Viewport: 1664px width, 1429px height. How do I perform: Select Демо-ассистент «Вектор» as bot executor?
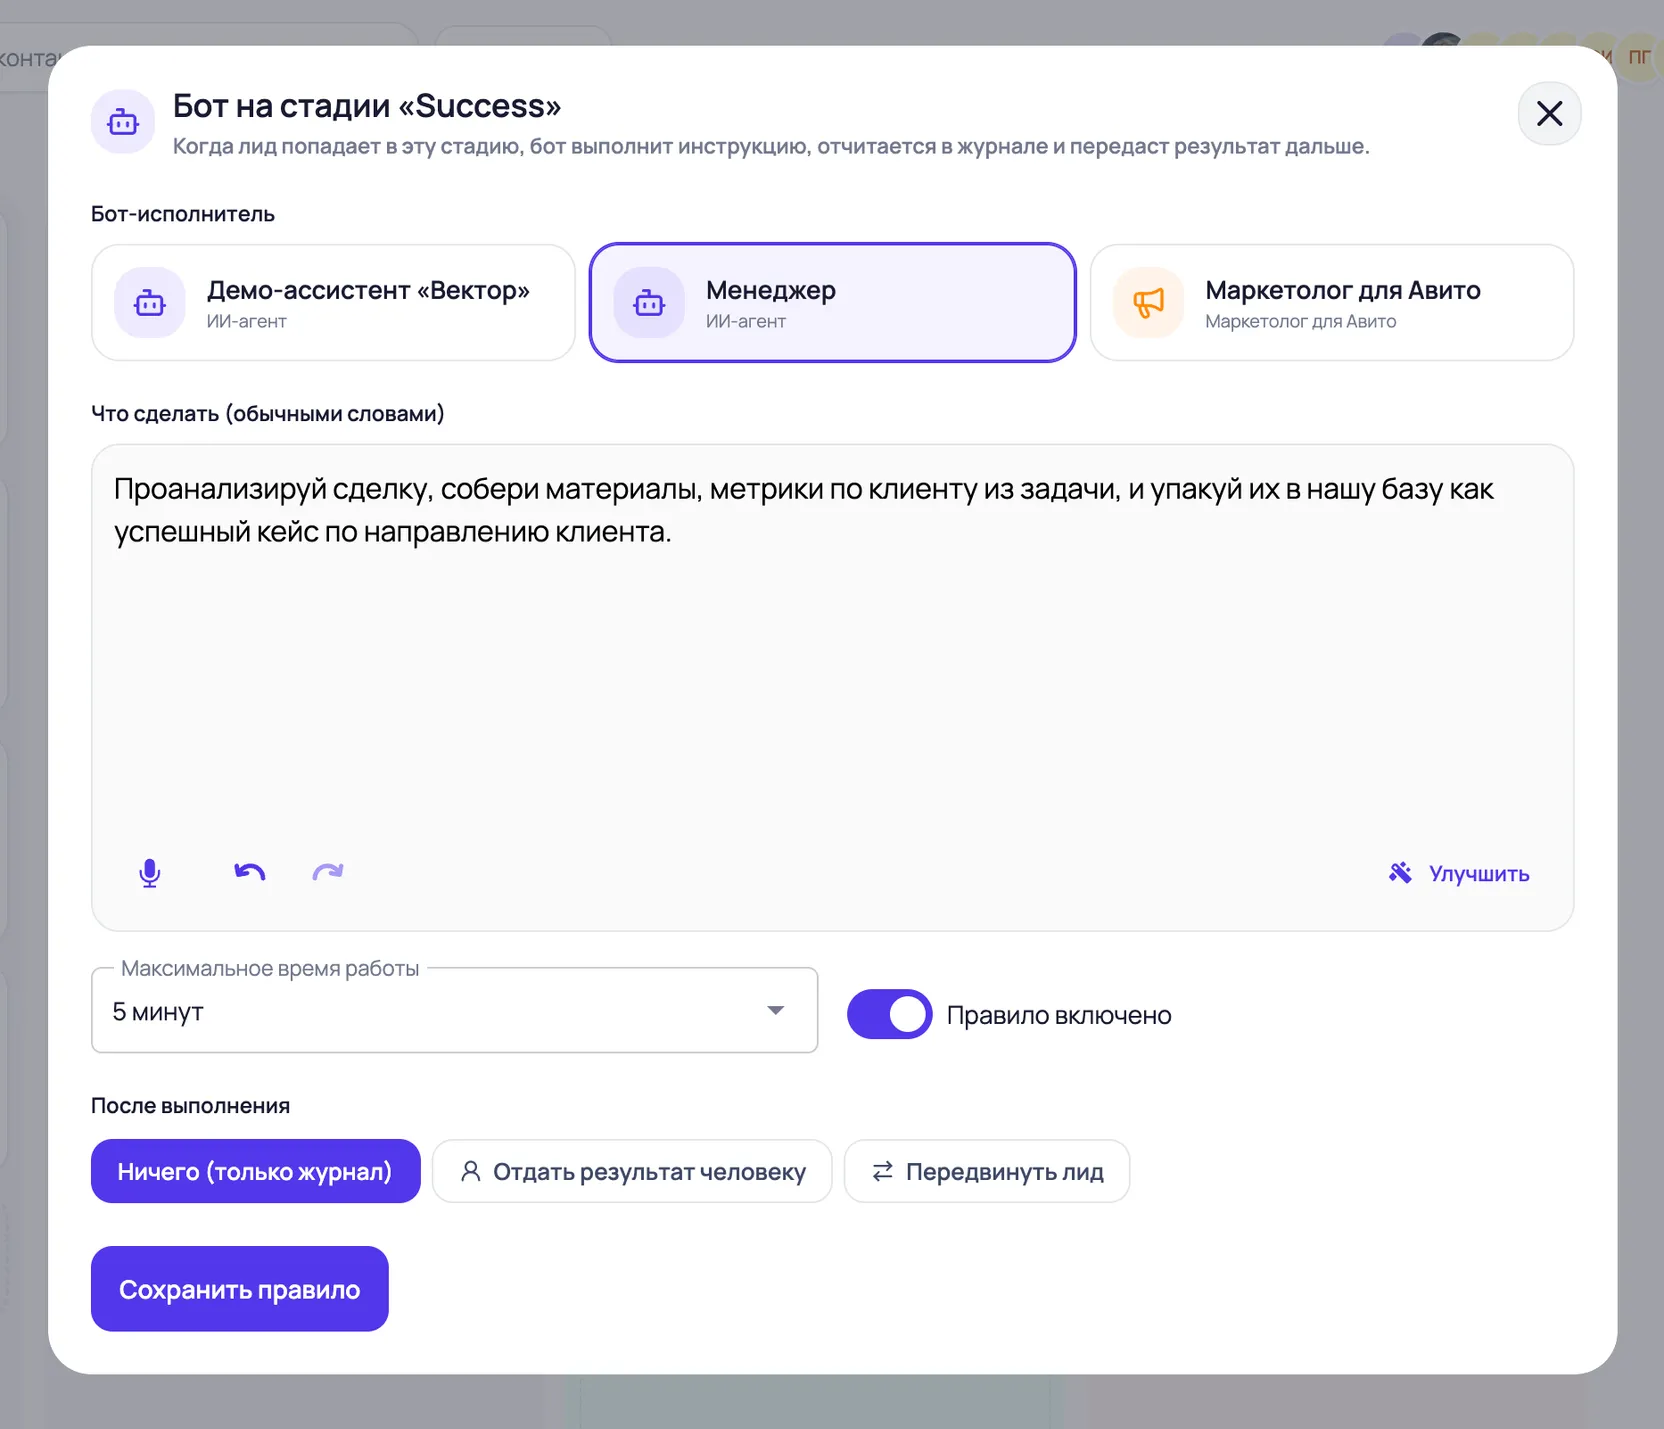click(333, 302)
